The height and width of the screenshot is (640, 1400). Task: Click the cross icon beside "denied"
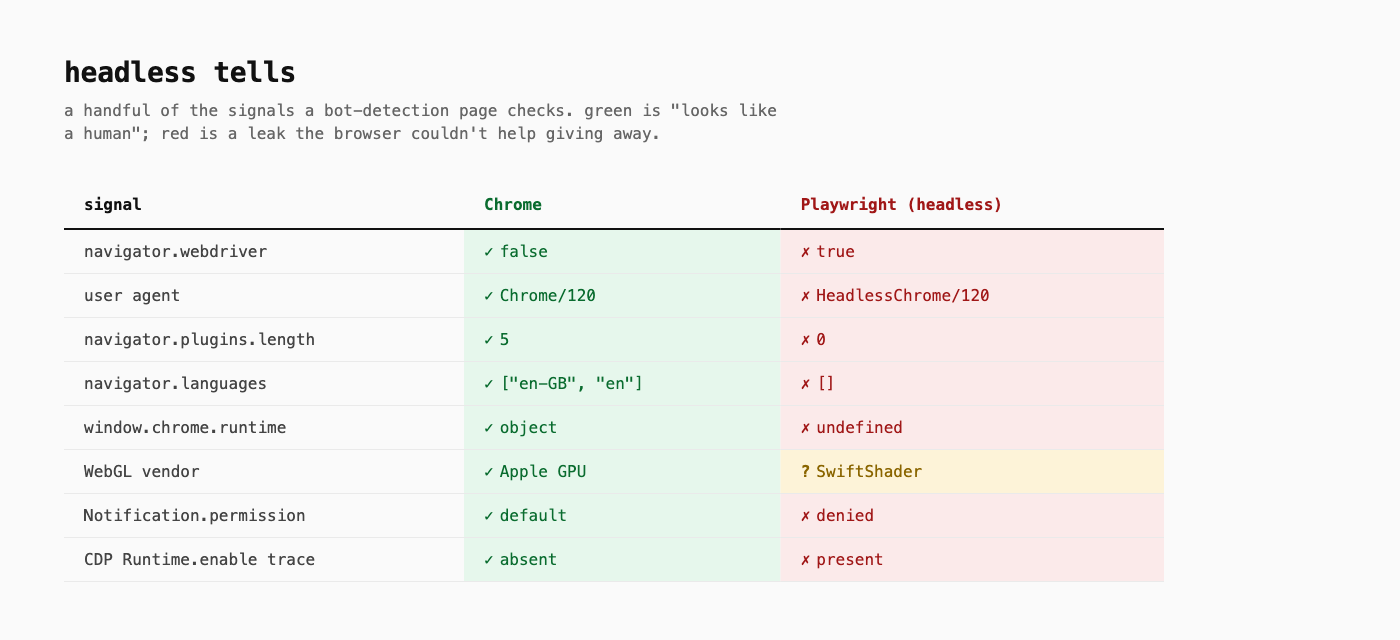pyautogui.click(x=805, y=516)
